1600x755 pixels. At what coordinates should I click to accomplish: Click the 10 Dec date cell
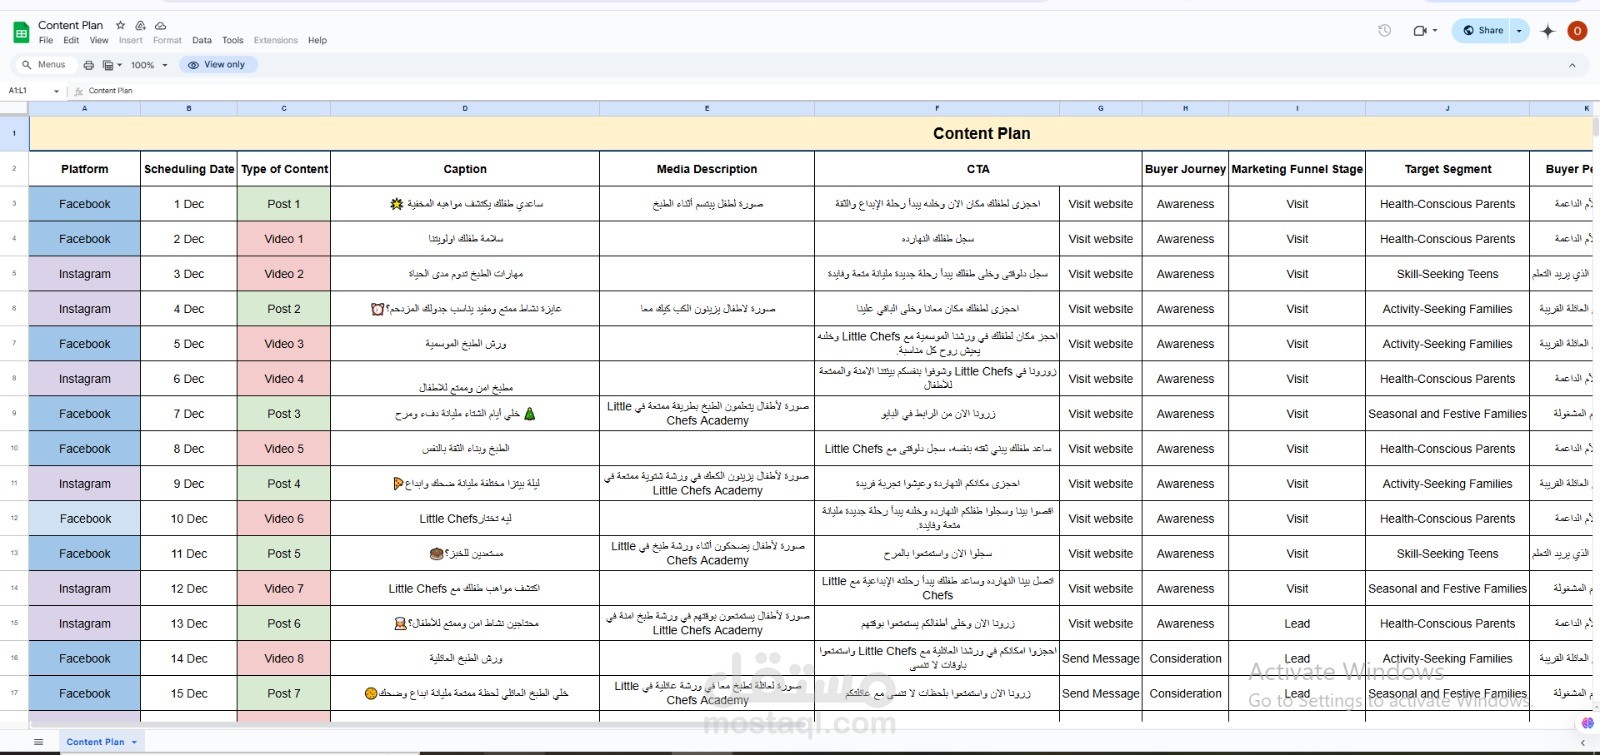pos(189,519)
